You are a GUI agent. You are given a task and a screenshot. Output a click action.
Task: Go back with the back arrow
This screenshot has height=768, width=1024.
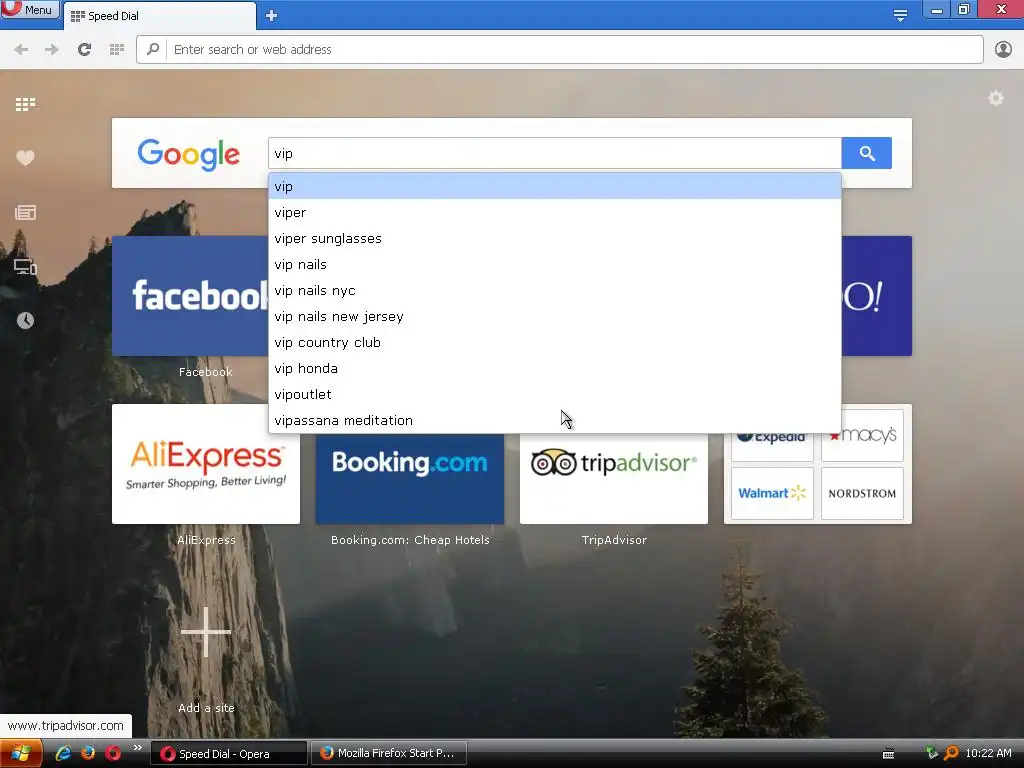point(21,50)
